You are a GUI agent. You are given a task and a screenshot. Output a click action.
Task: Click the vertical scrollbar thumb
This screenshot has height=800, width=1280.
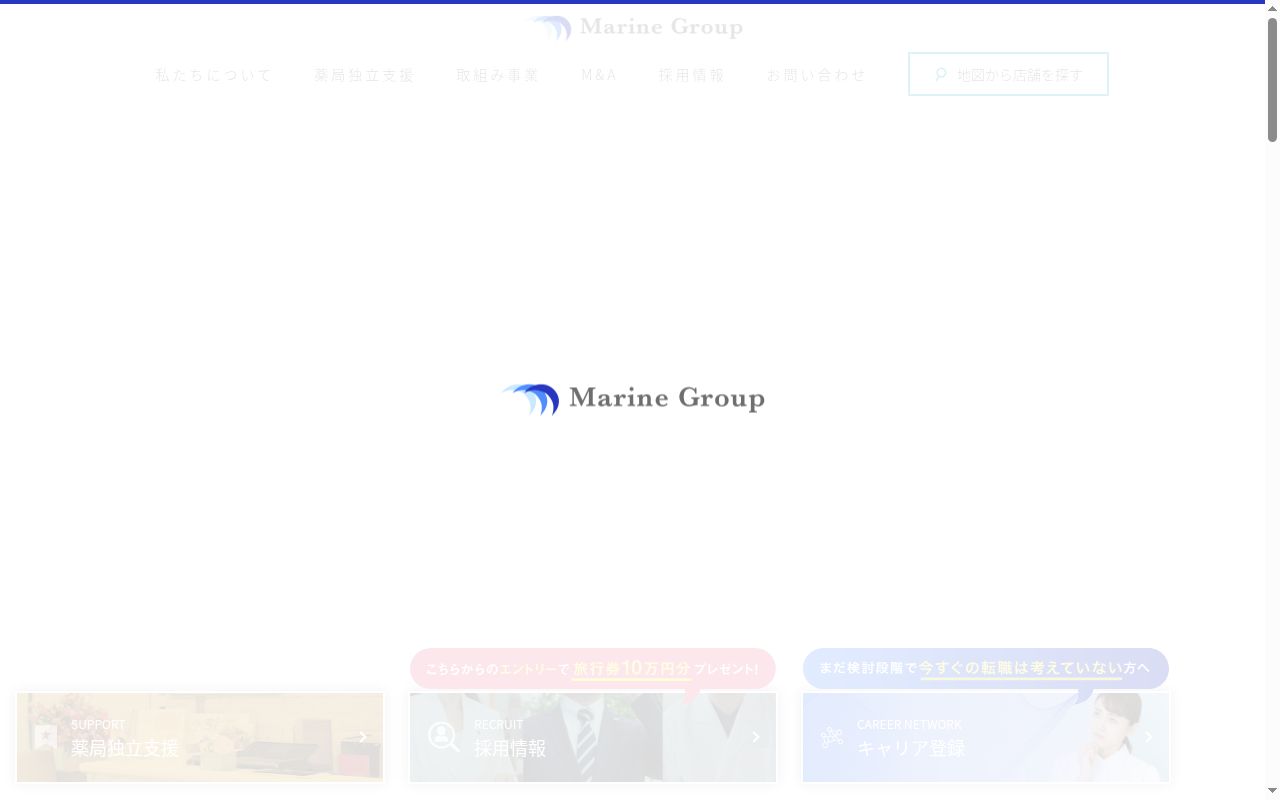pos(1272,78)
